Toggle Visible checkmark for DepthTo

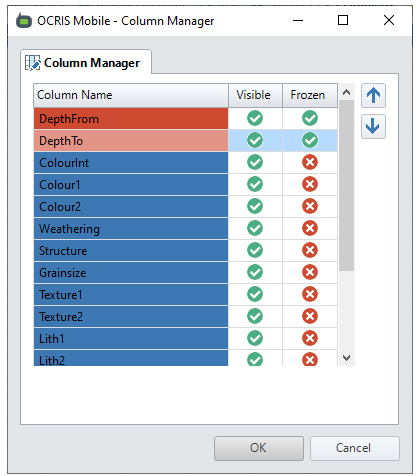[x=255, y=140]
